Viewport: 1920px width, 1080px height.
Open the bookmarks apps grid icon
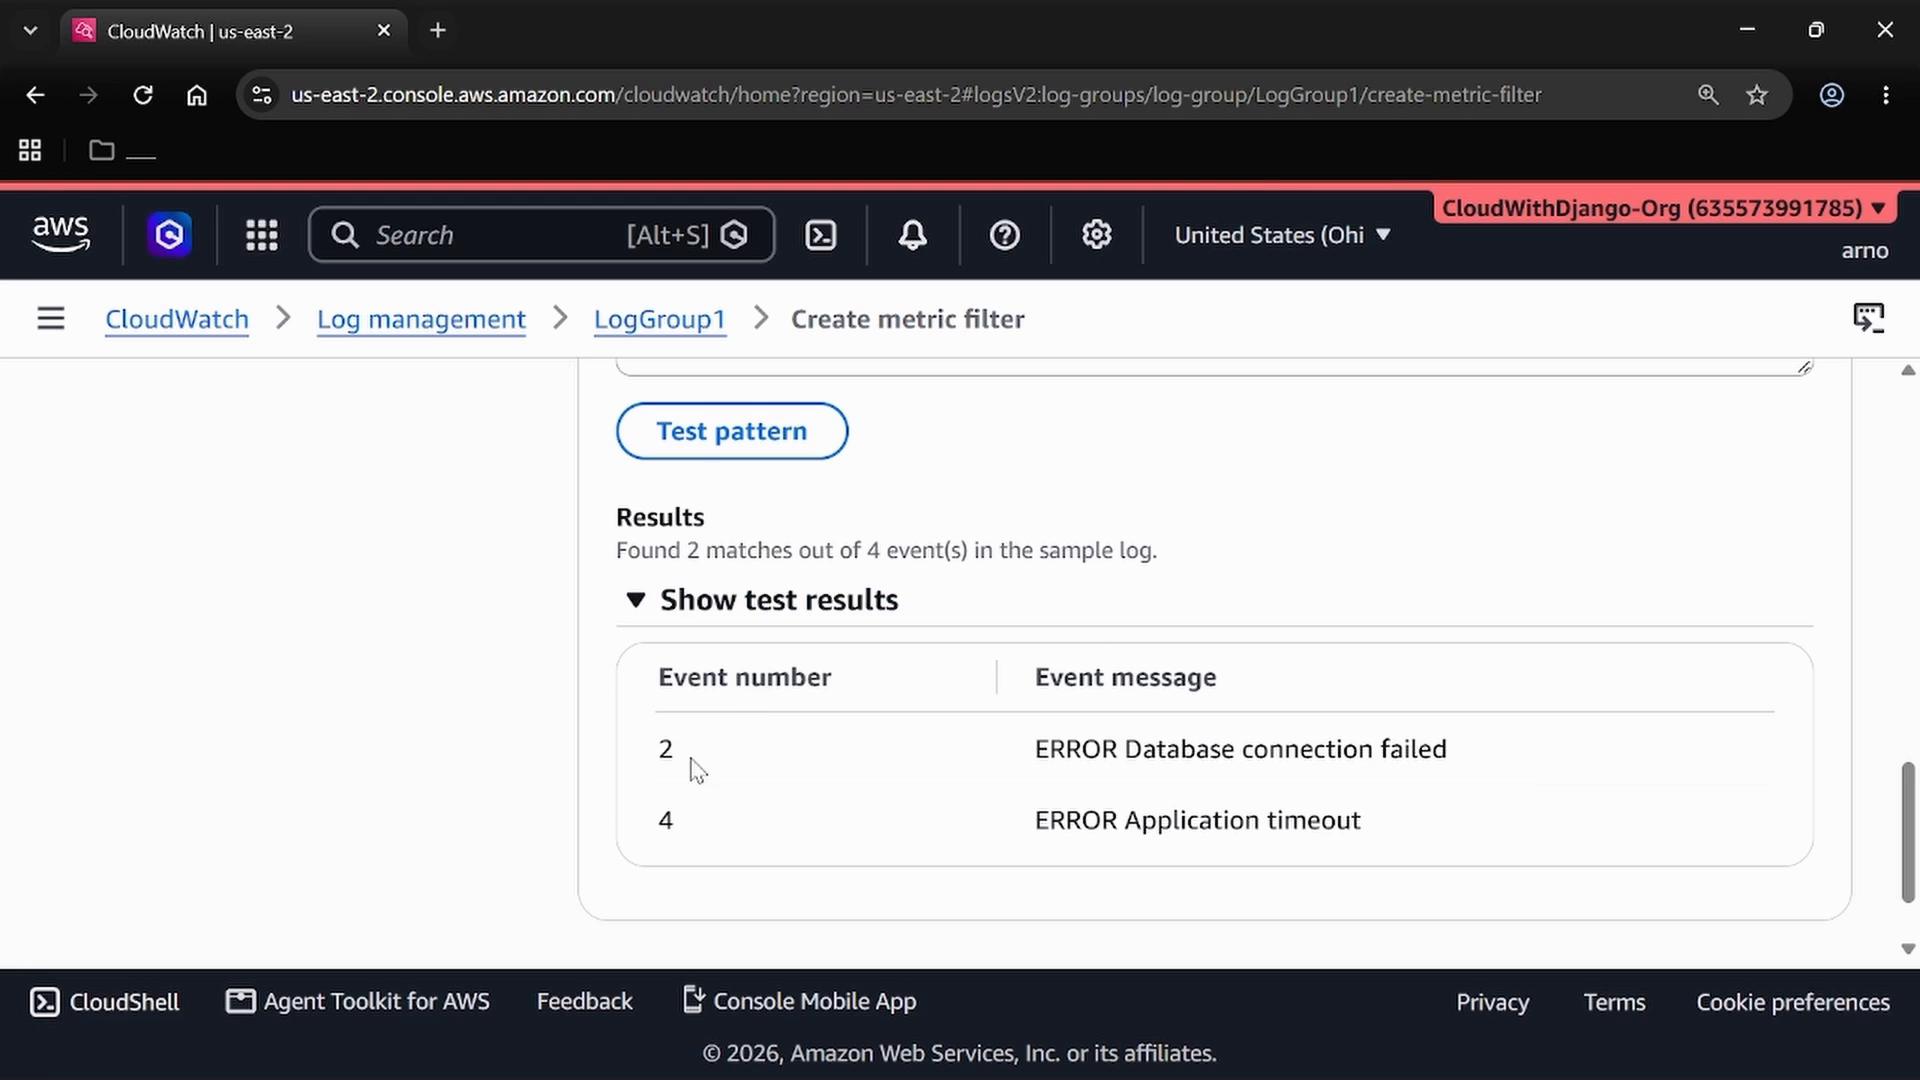point(30,150)
